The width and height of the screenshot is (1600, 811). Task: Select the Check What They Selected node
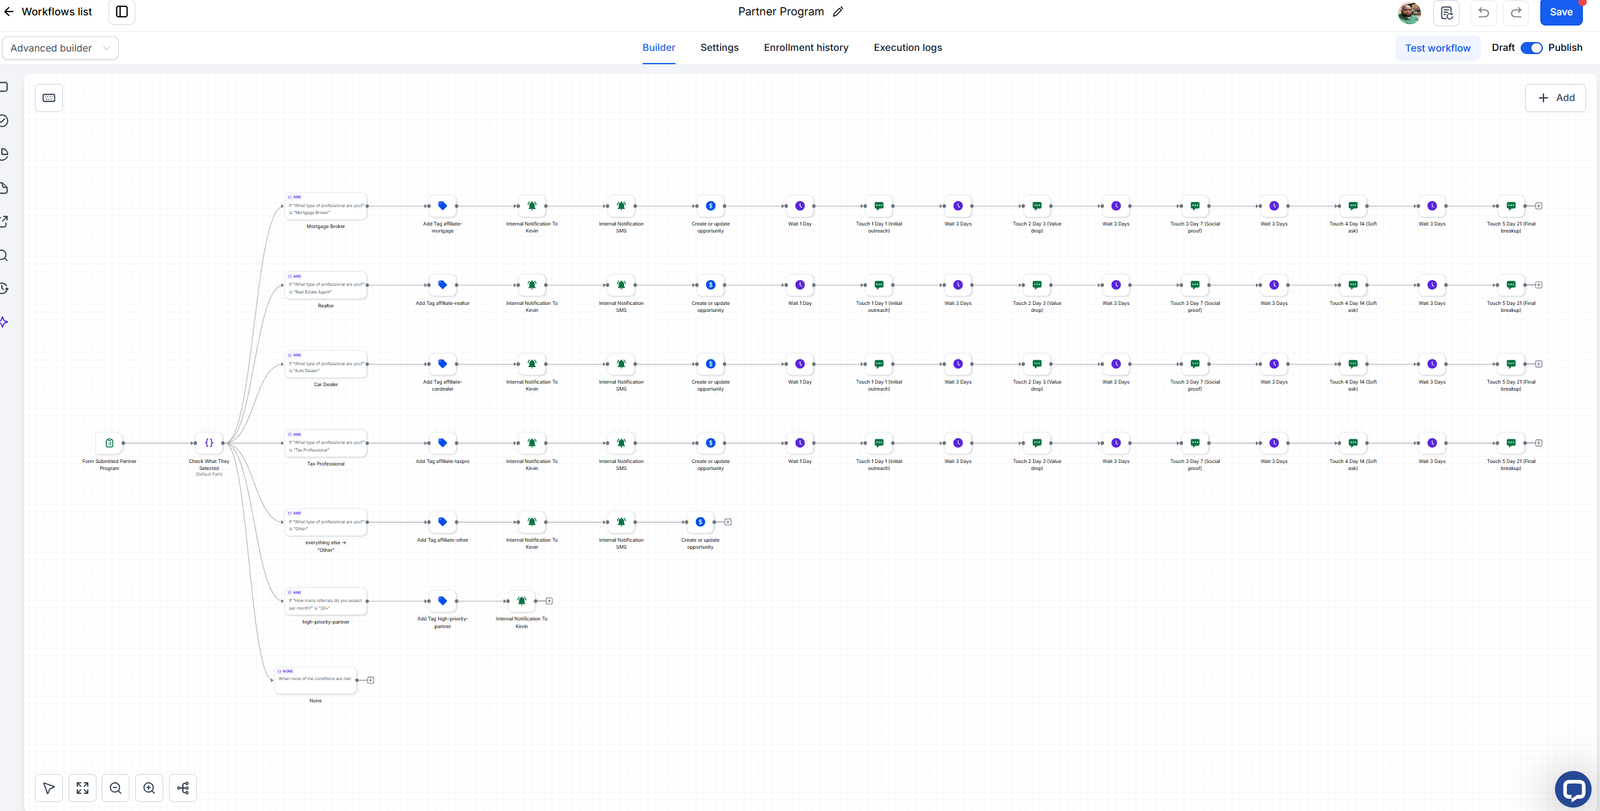(209, 443)
